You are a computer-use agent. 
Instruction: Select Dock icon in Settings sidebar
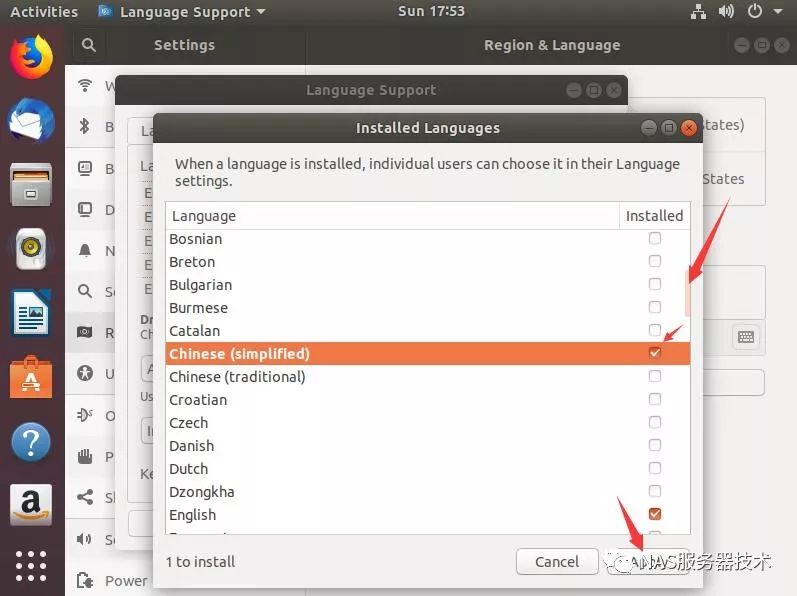(85, 209)
